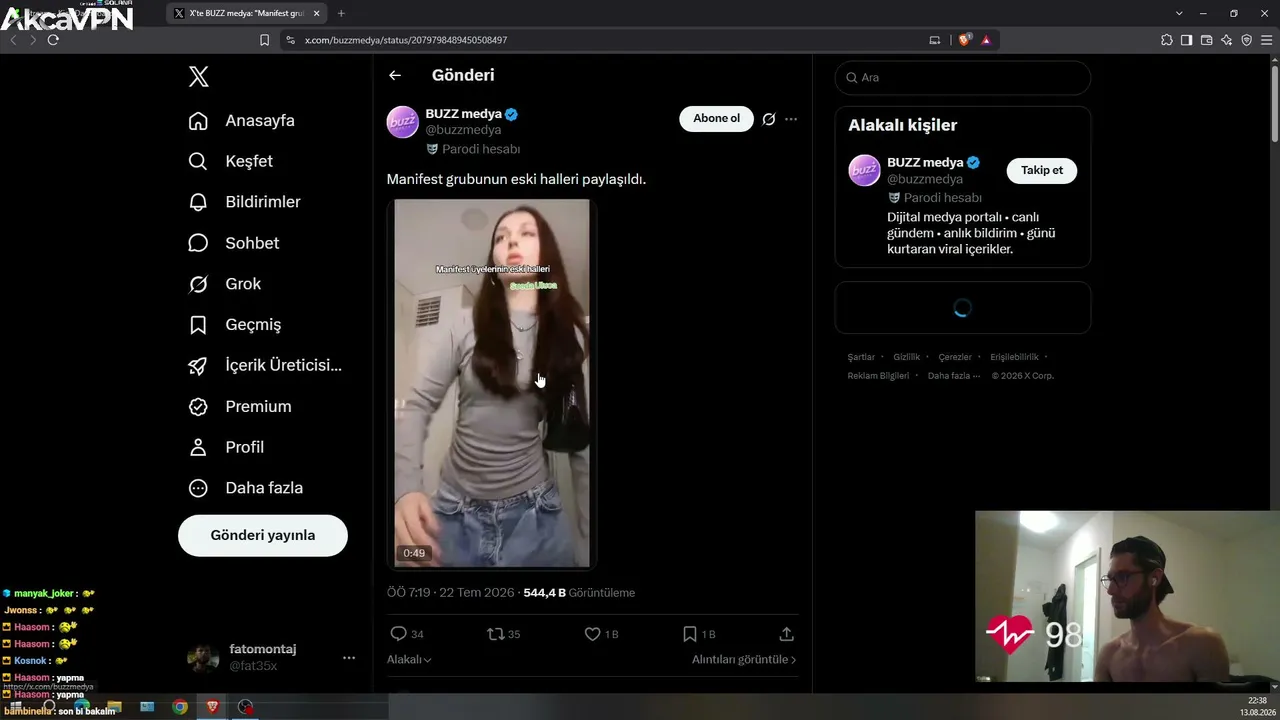Open the OBS icon in the taskbar
The height and width of the screenshot is (720, 1280).
click(x=246, y=707)
